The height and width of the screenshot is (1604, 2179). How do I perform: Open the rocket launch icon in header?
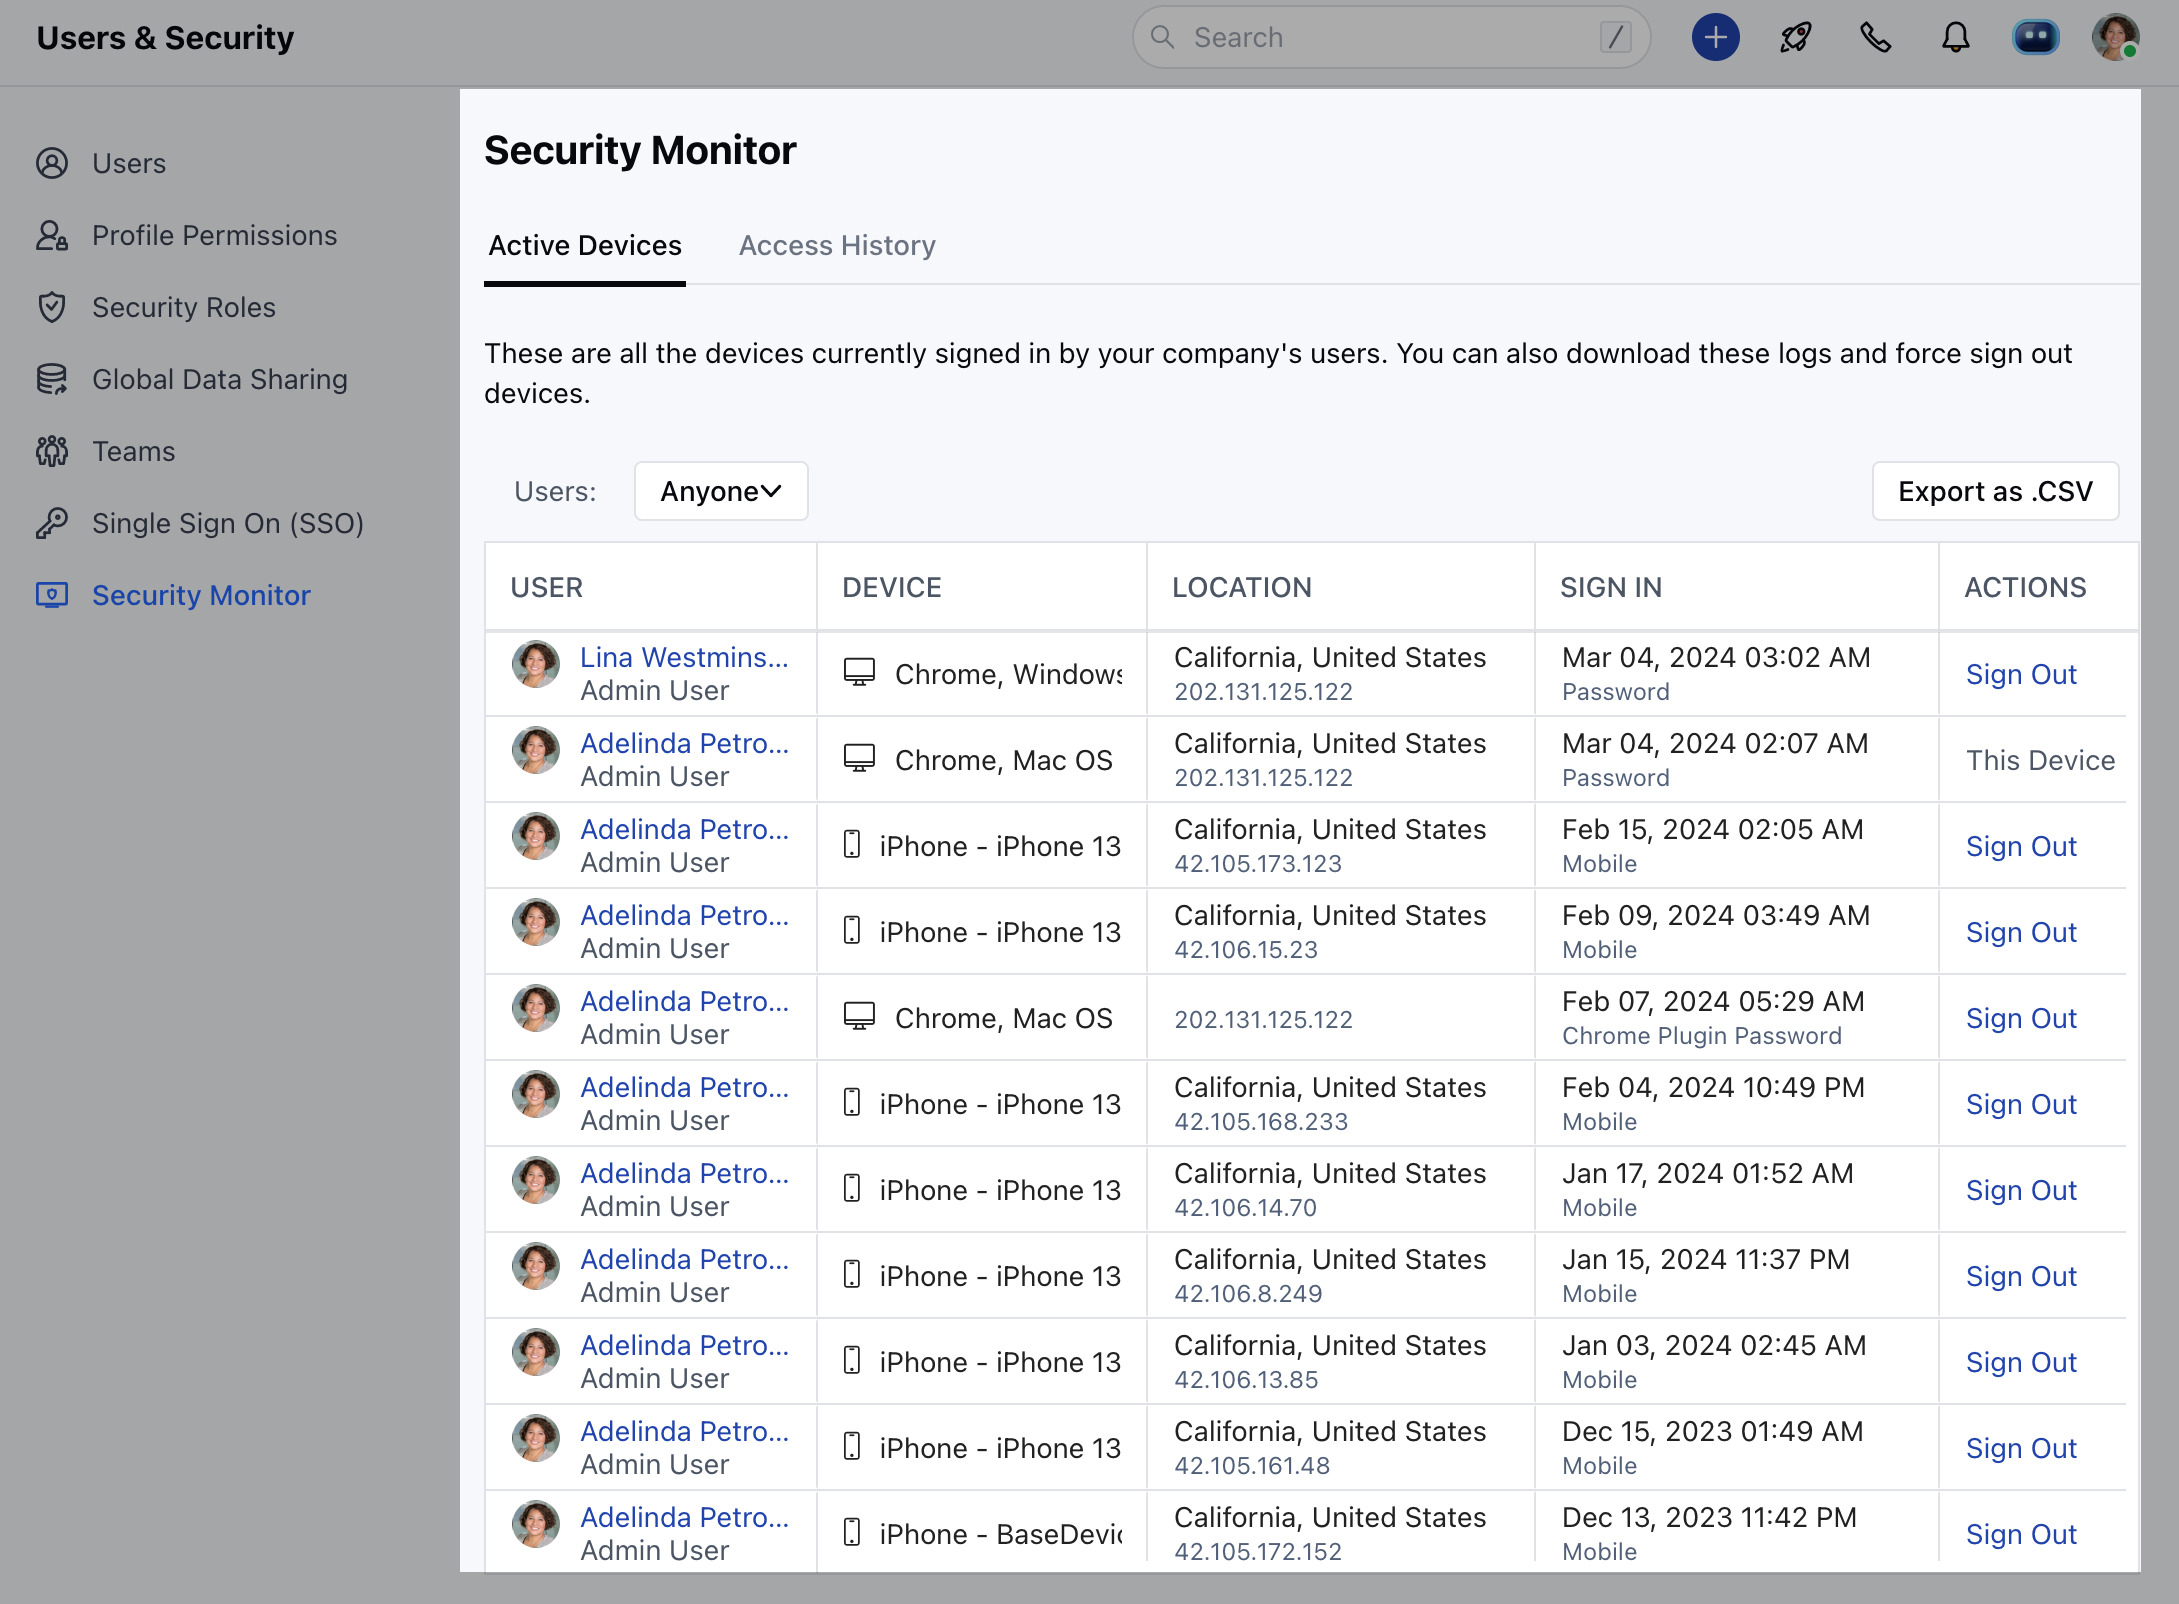pos(1795,38)
